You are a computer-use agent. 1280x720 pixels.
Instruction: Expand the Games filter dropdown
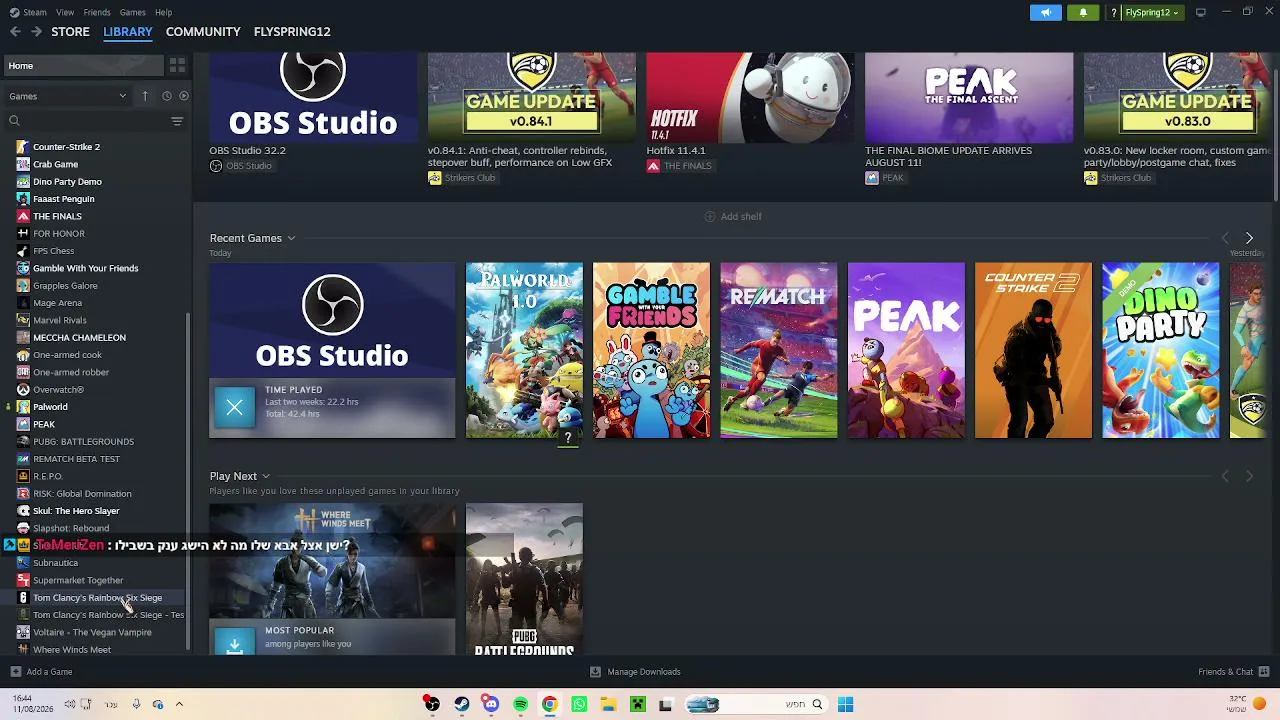tap(68, 96)
